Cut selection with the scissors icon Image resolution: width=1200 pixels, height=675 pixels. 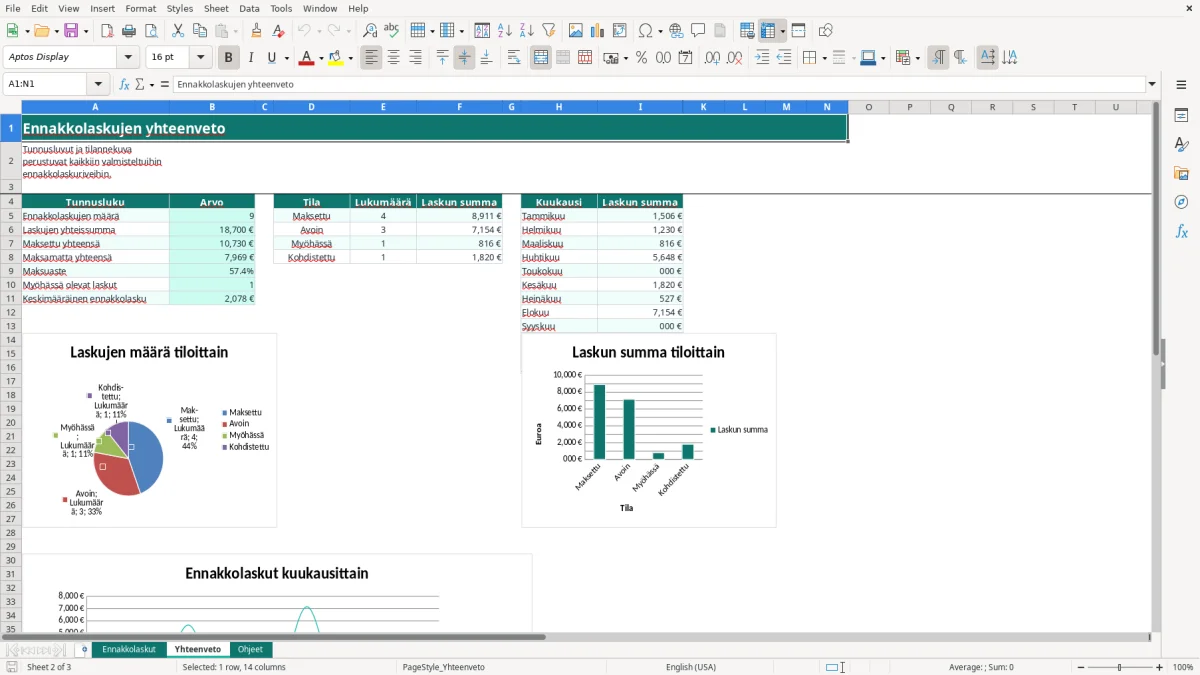coord(177,31)
